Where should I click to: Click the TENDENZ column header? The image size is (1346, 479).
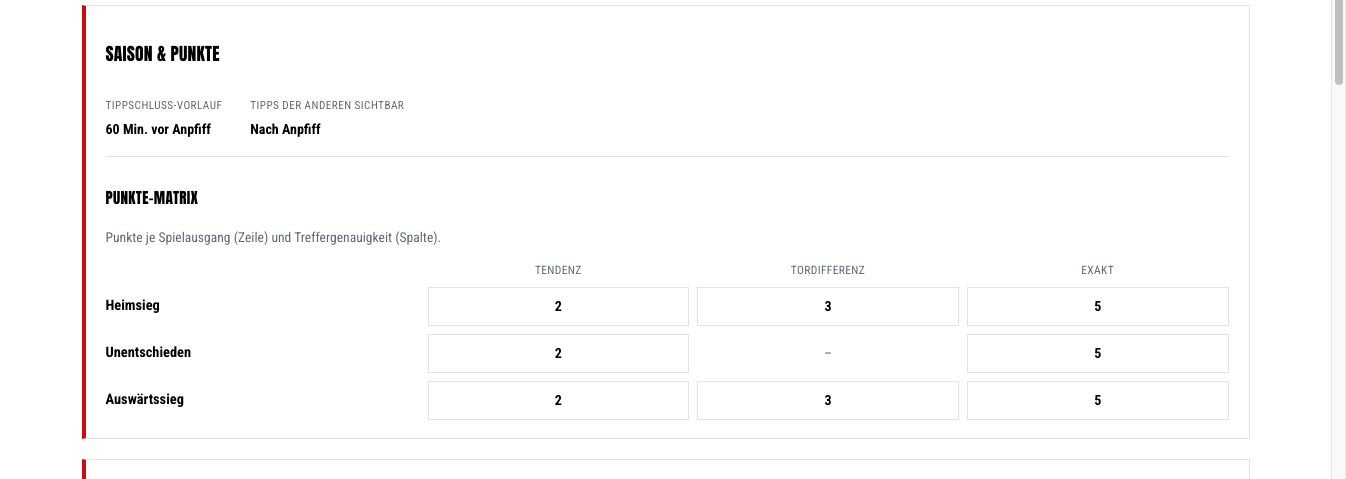(558, 270)
